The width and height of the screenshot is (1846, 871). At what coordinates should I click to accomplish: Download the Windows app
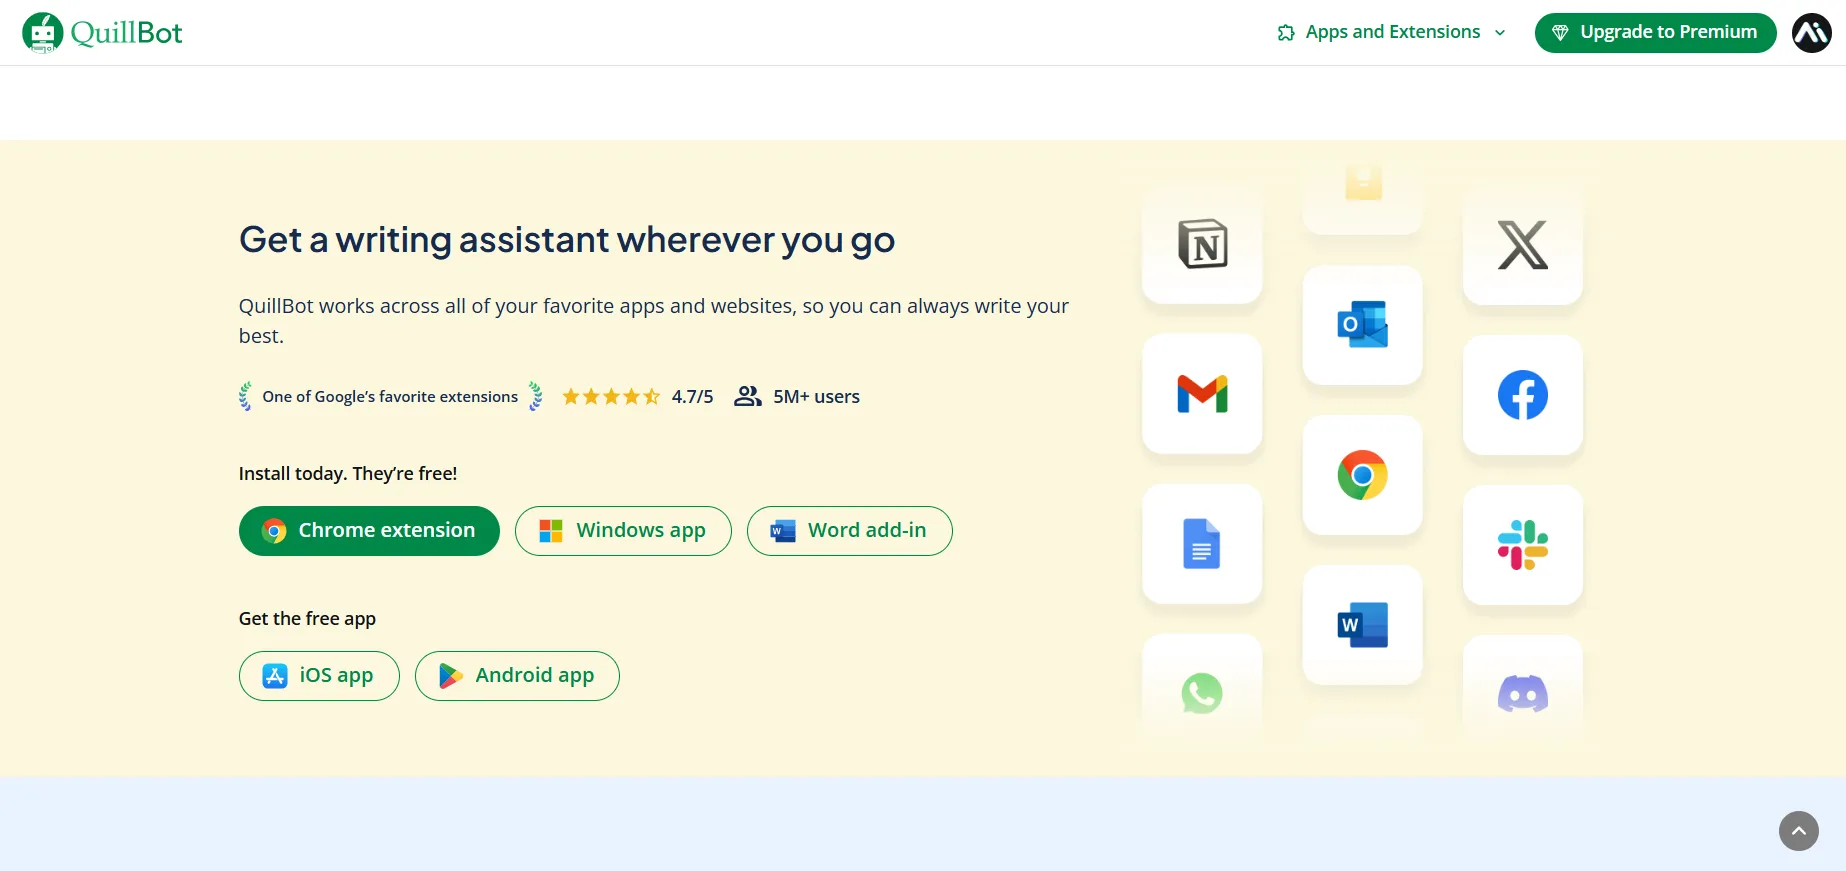623,531
